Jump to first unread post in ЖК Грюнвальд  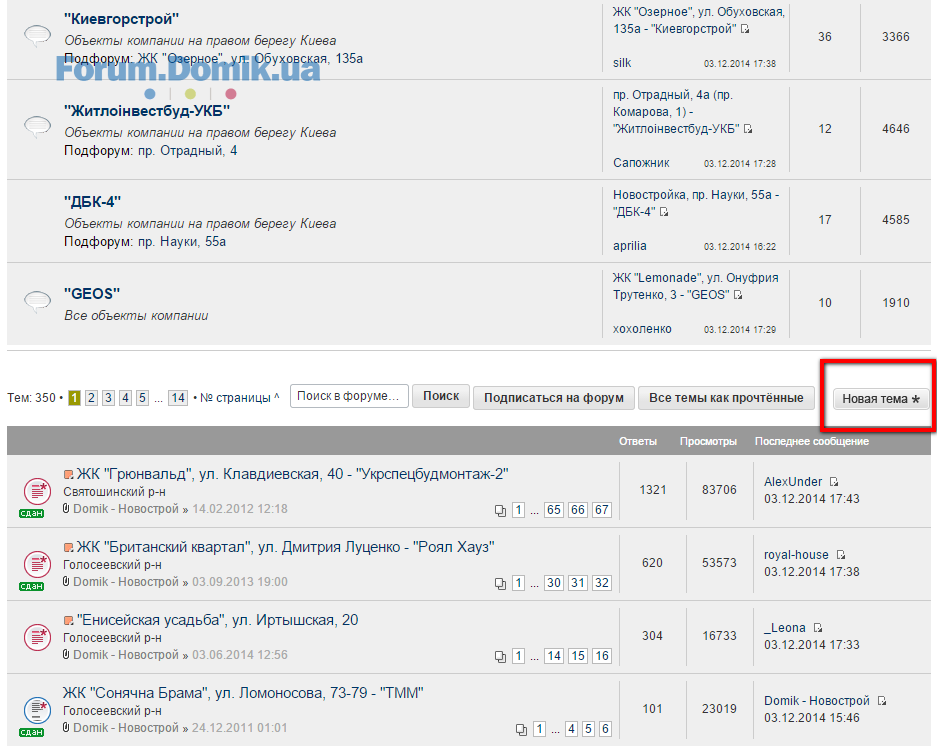(69, 475)
